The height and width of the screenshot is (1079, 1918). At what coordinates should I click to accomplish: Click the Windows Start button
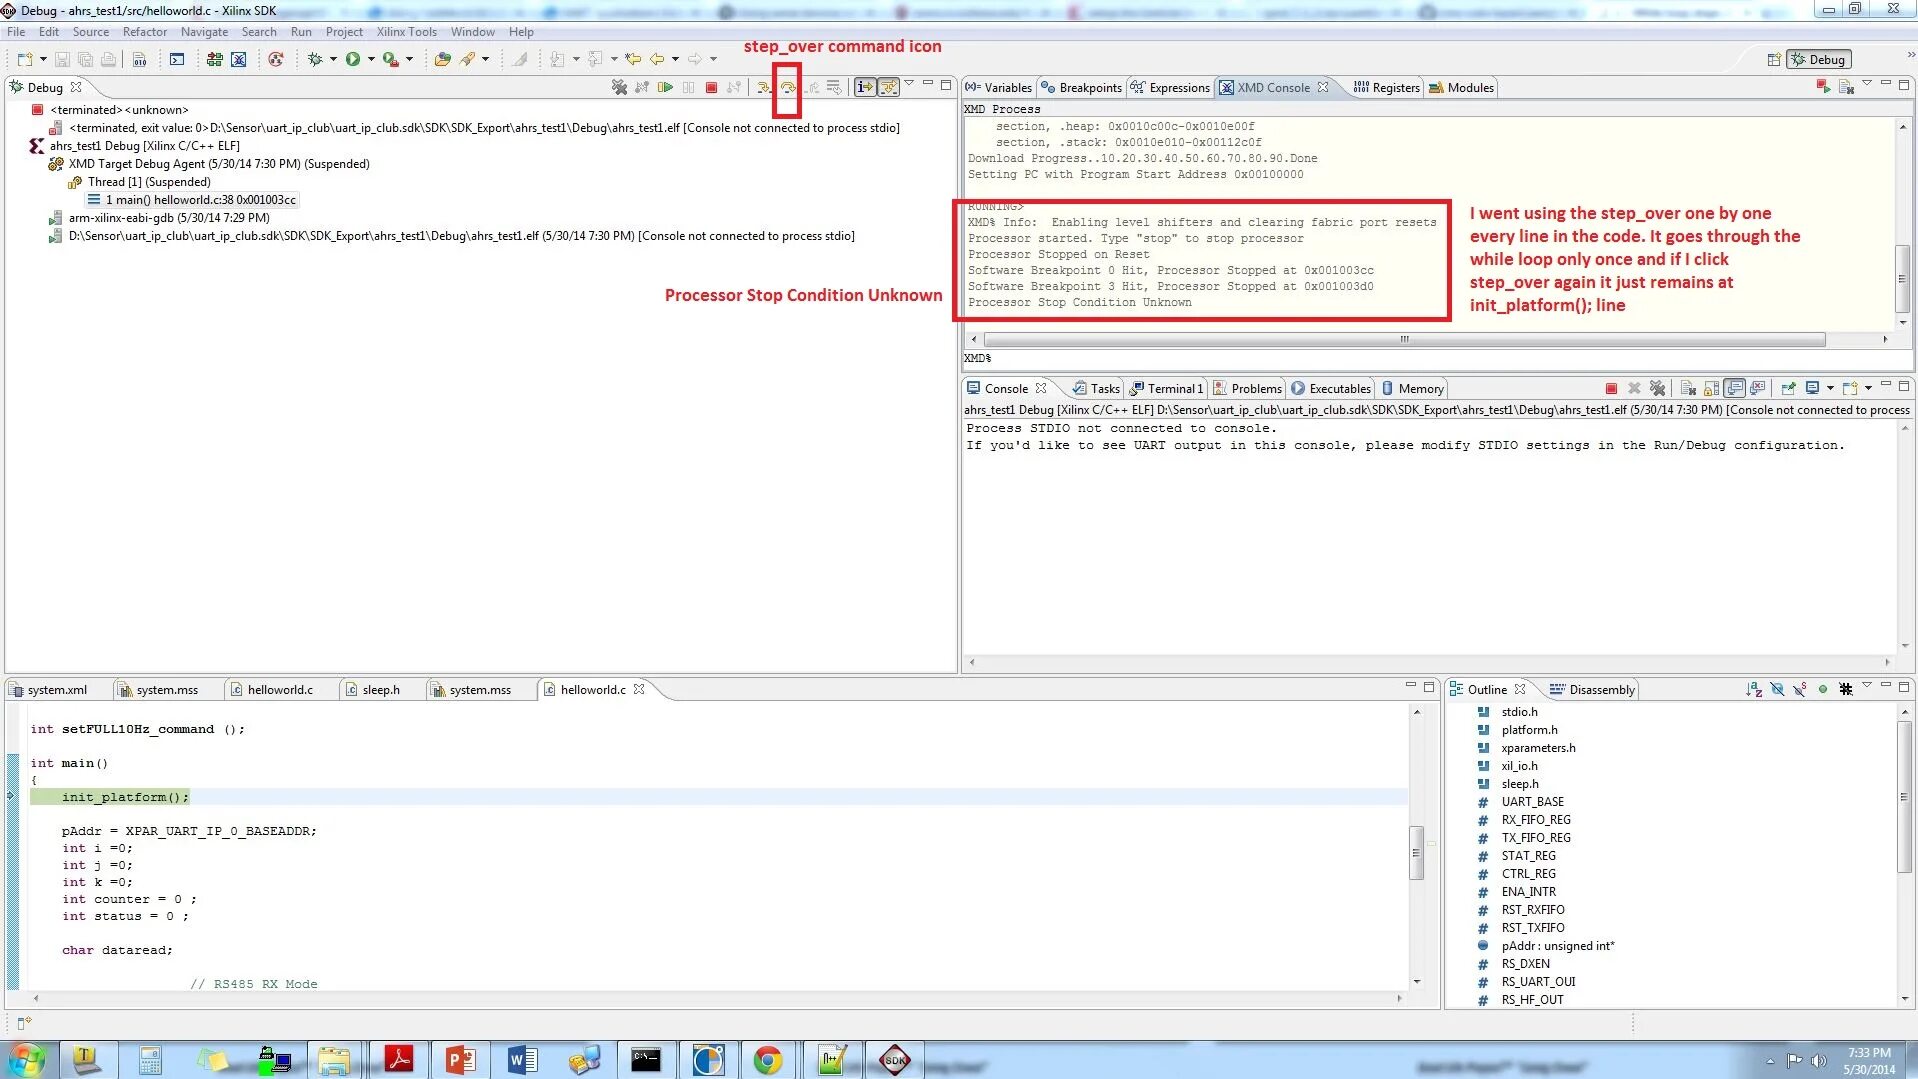(x=26, y=1060)
